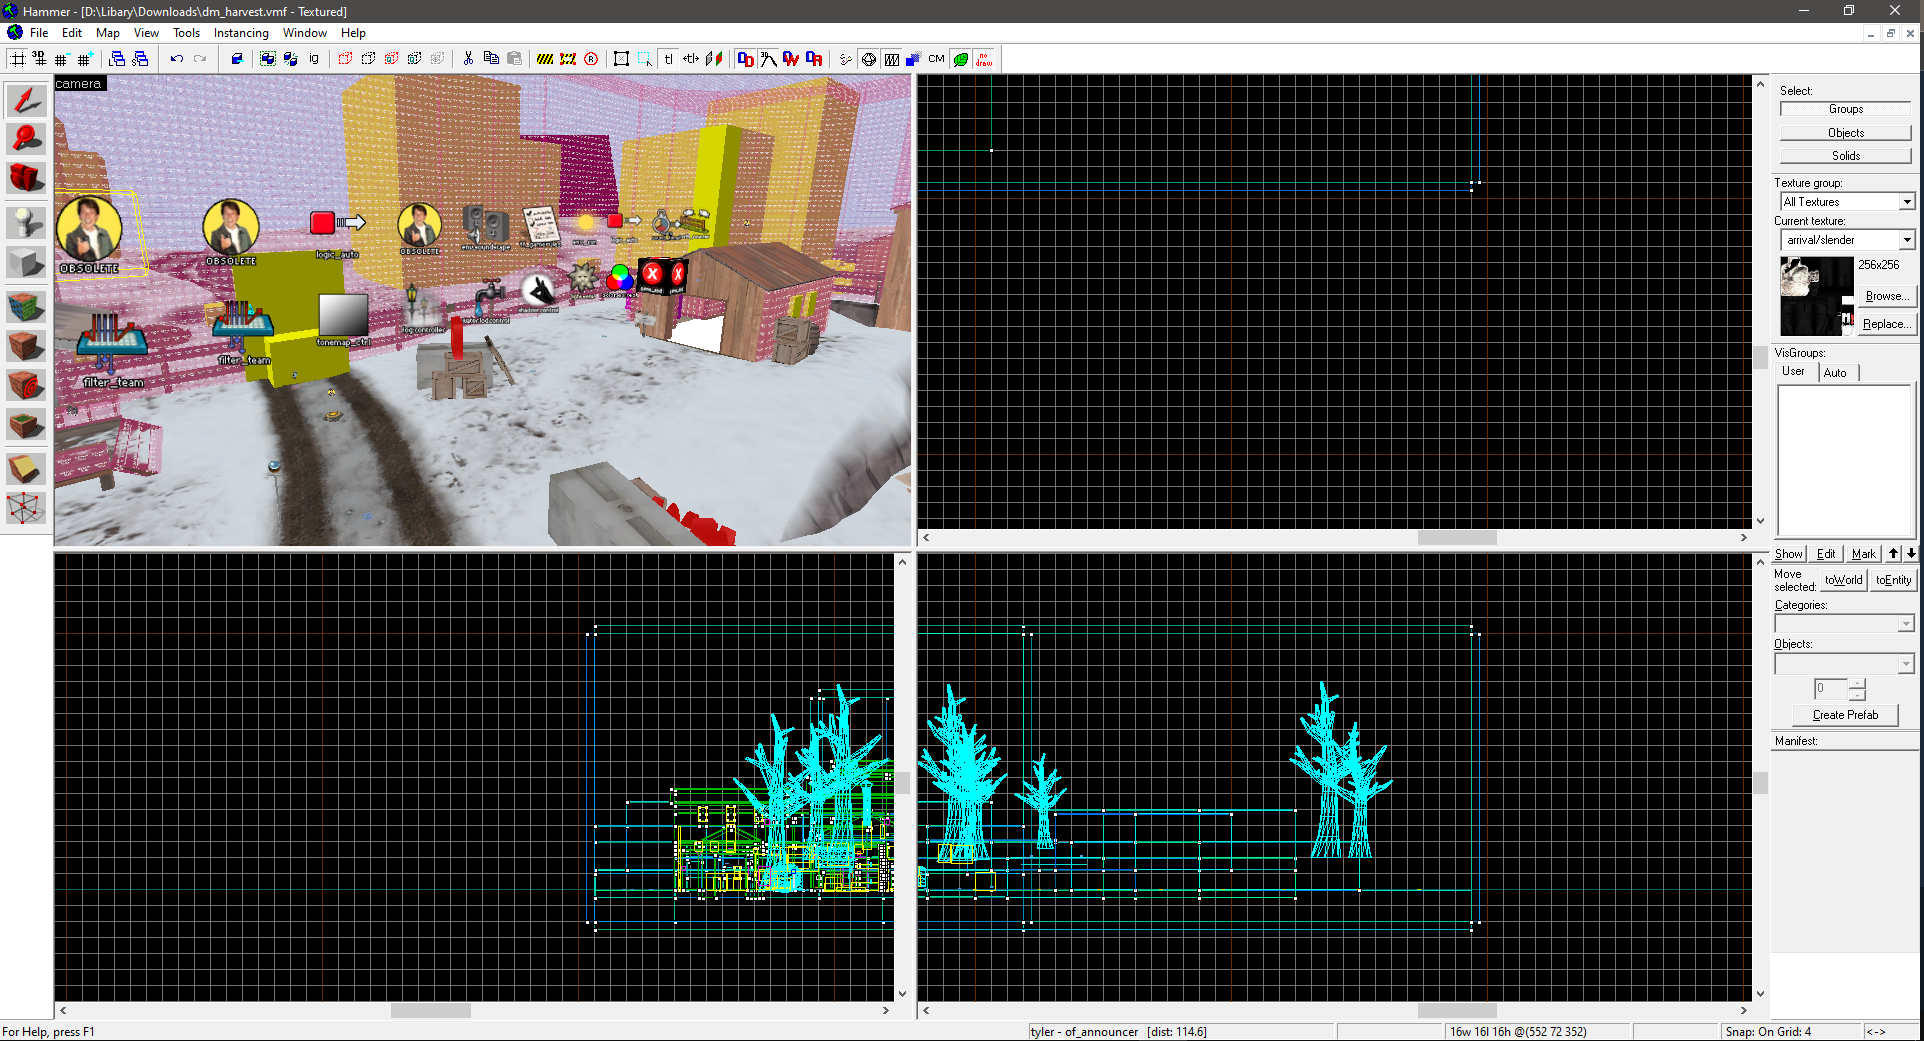This screenshot has width=1924, height=1041.
Task: Open the Instancing menu
Action: click(x=241, y=33)
